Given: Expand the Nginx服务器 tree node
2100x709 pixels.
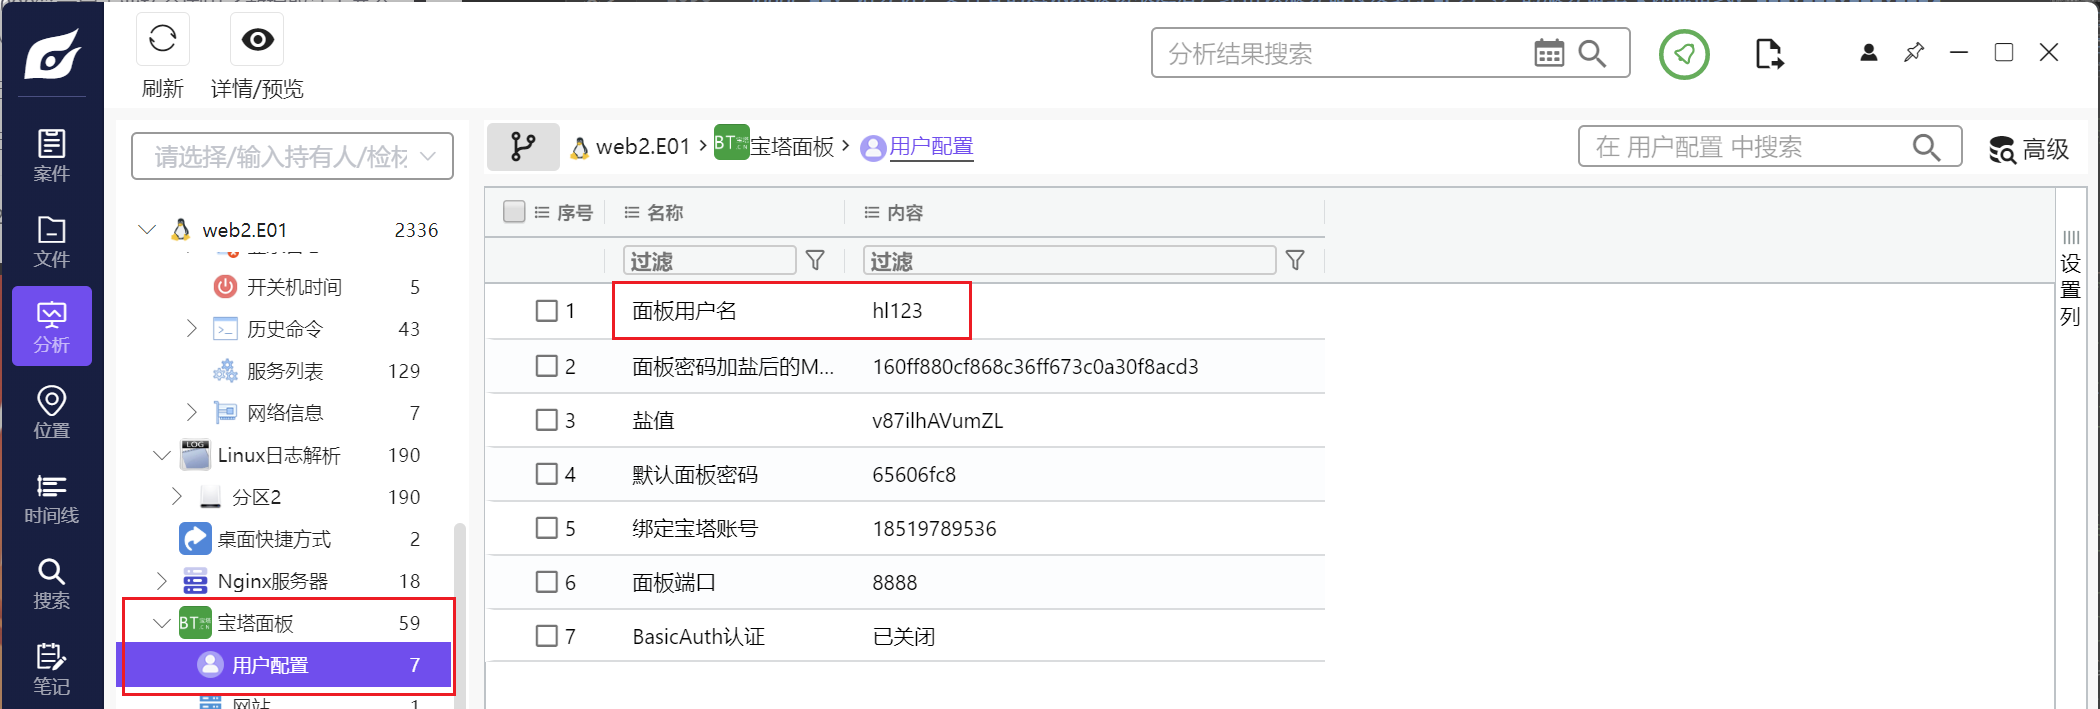Looking at the screenshot, I should tap(162, 581).
